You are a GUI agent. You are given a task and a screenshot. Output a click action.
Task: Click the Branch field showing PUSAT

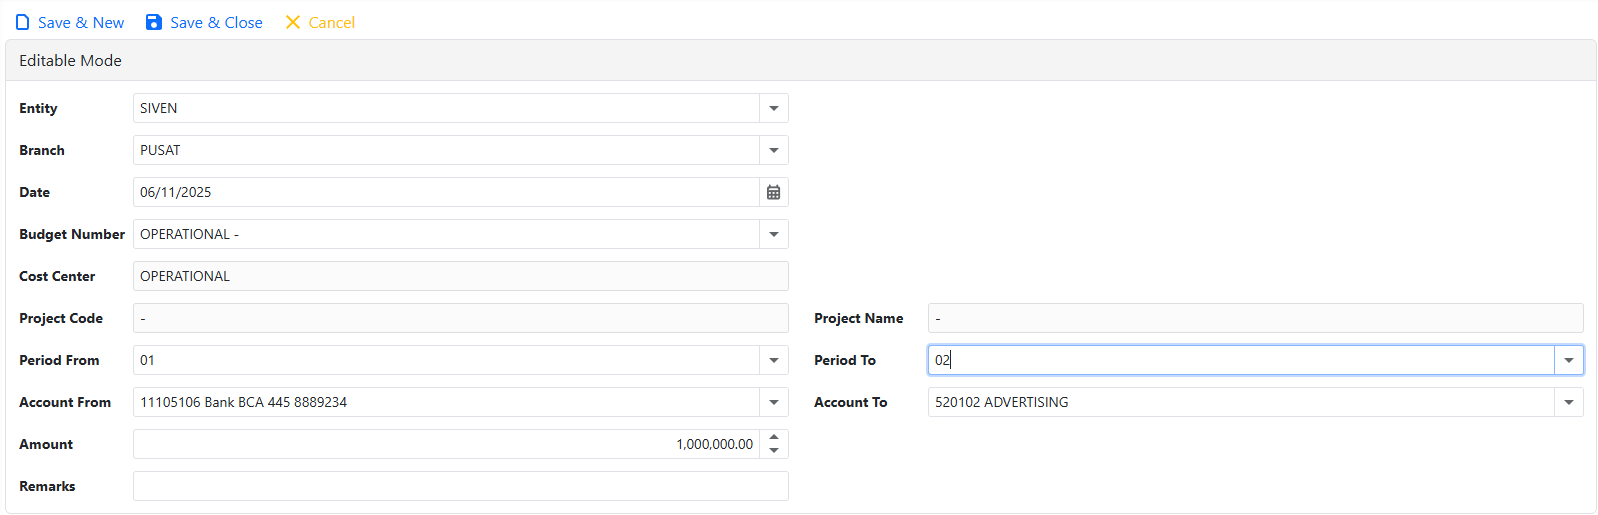tap(446, 150)
